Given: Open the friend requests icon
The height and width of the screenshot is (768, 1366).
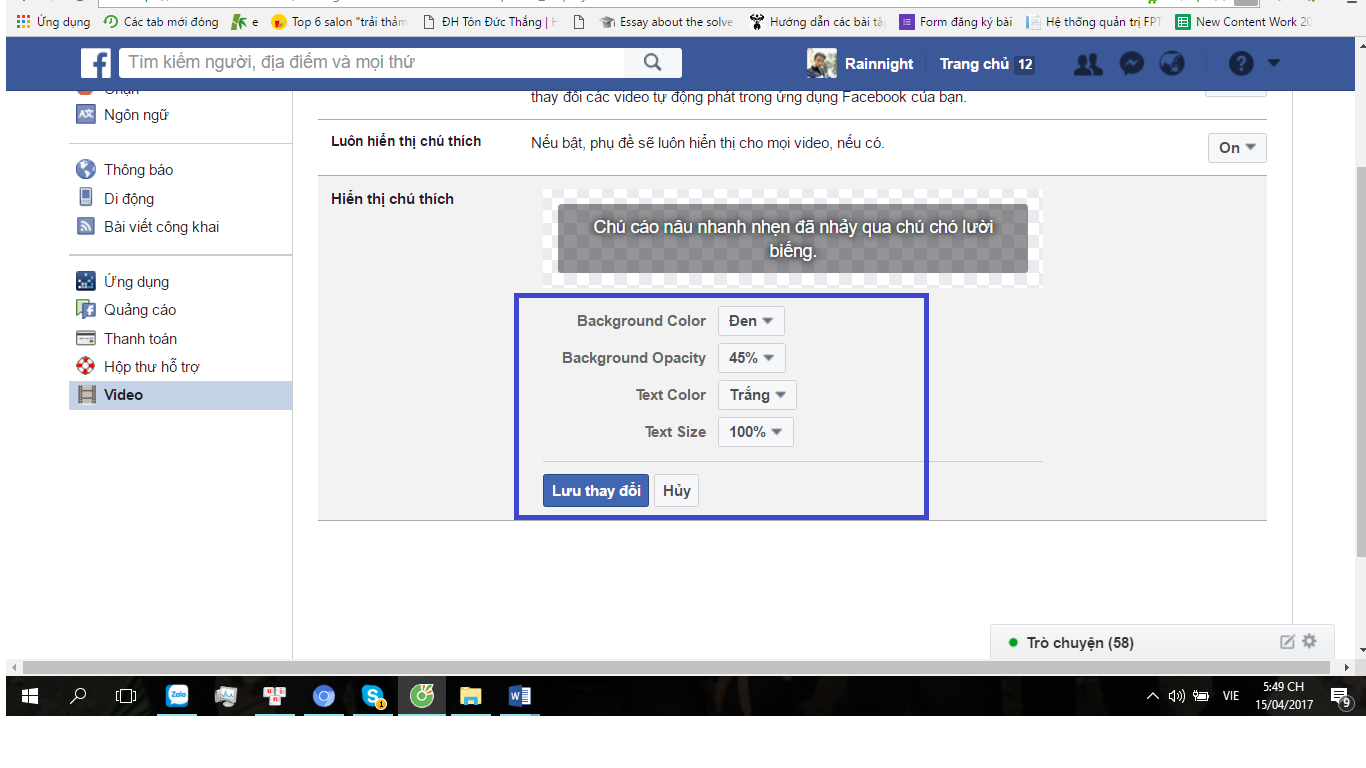Looking at the screenshot, I should click(x=1088, y=64).
